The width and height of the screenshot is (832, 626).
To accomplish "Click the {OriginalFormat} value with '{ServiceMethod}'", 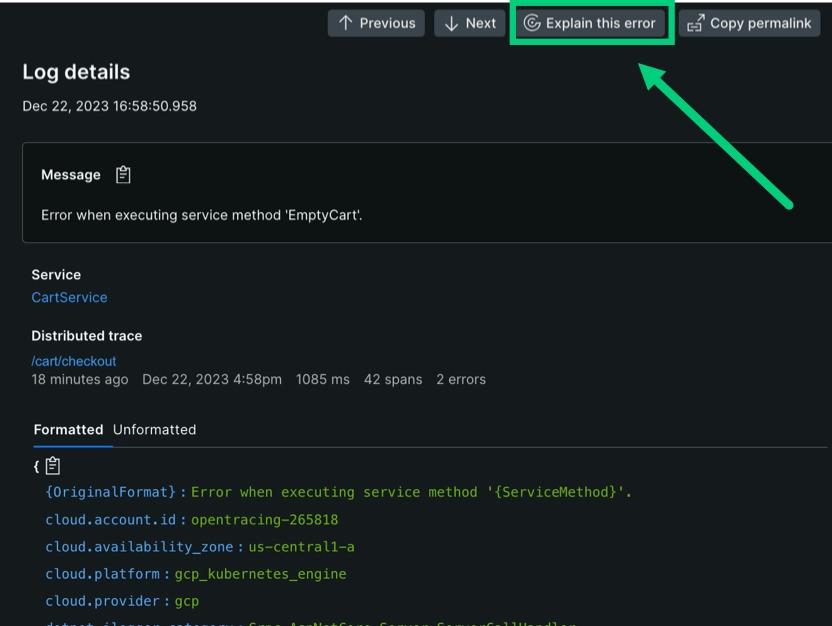I will coord(411,492).
